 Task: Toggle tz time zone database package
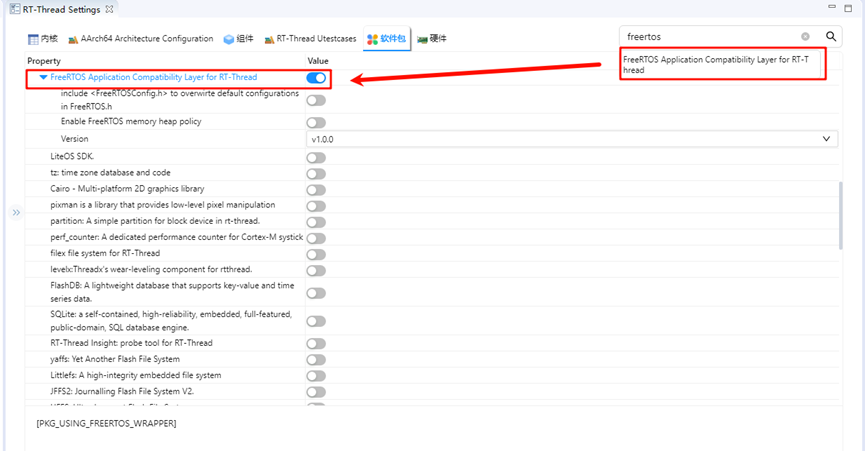pos(316,174)
